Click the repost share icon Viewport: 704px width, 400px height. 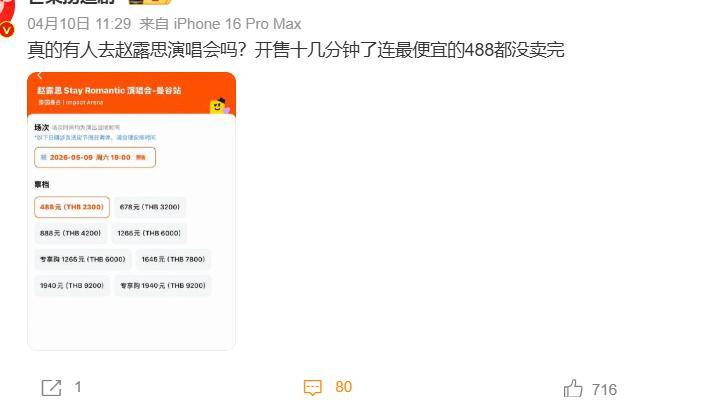(x=51, y=388)
